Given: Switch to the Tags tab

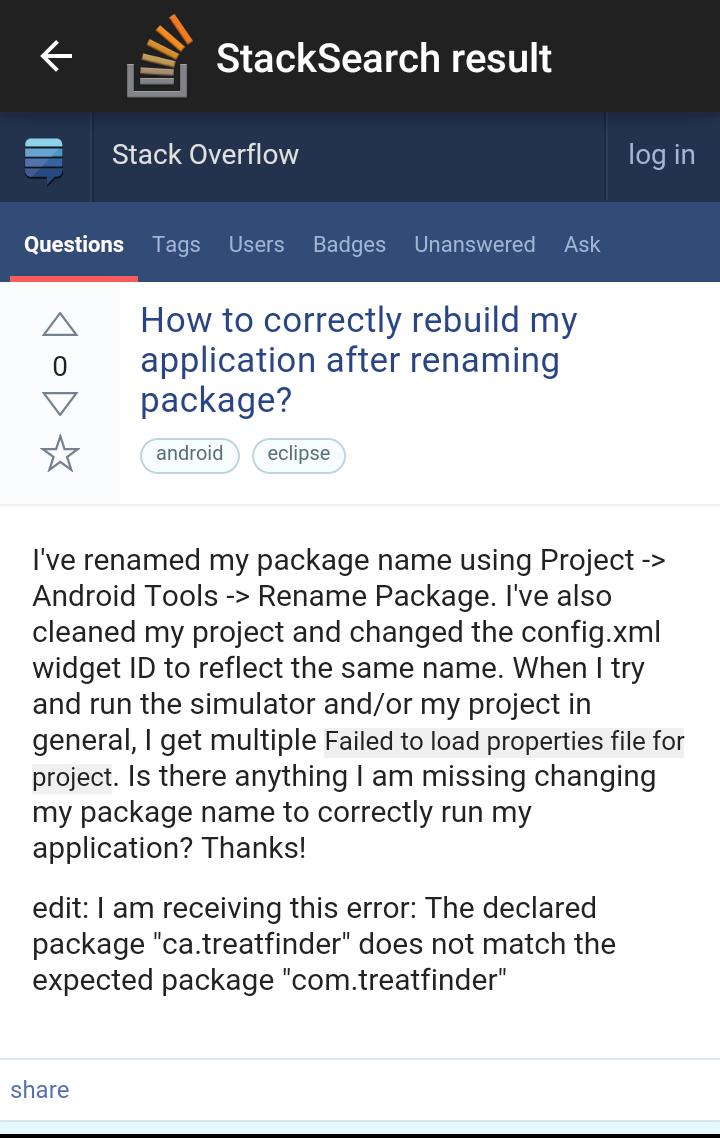Looking at the screenshot, I should pyautogui.click(x=176, y=244).
